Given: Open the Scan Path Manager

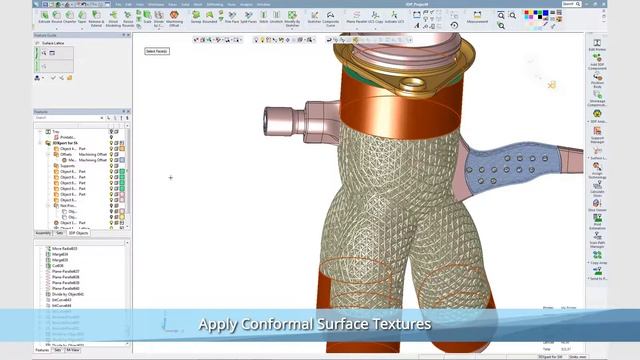Looking at the screenshot, I should click(597, 240).
